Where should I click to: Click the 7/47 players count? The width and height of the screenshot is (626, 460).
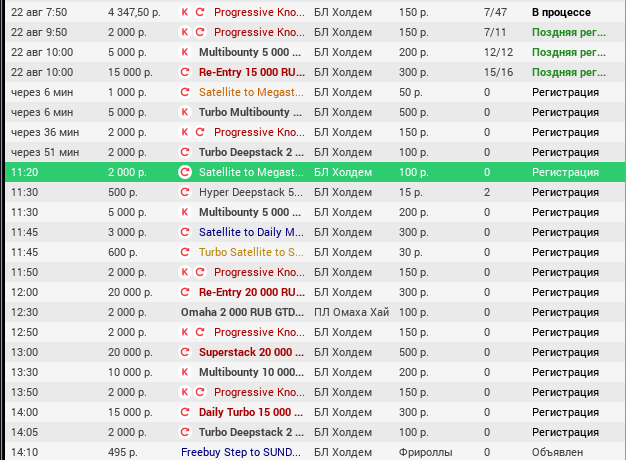click(x=495, y=12)
